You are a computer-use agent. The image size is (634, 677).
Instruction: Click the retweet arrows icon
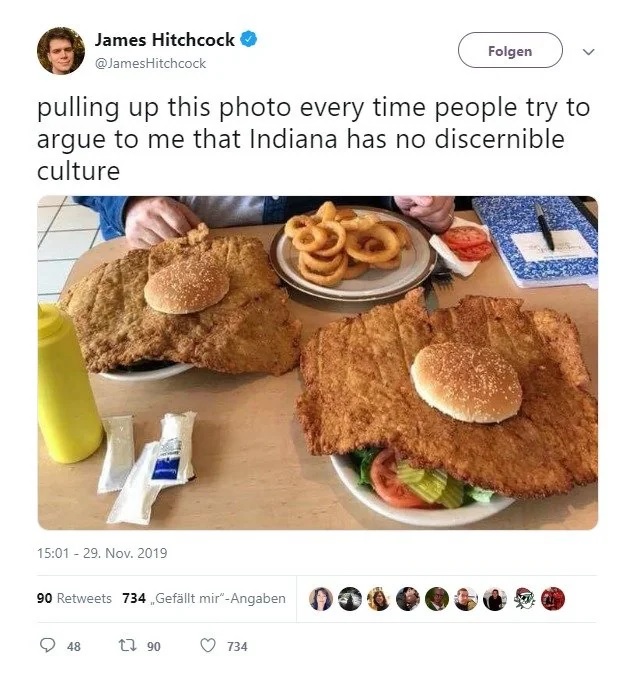pos(128,645)
